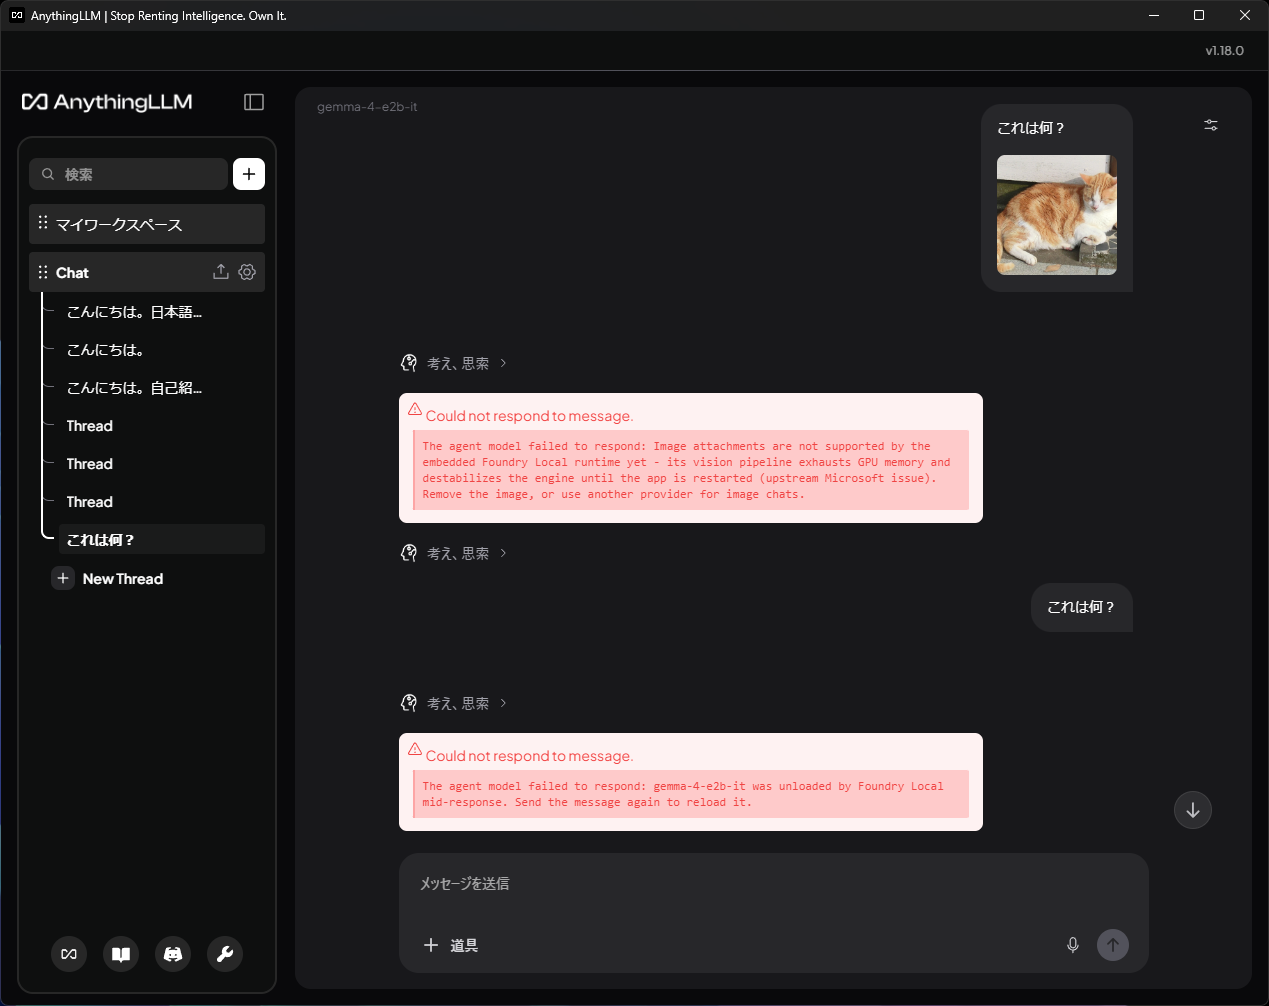Minimize the AnythingLLM window
This screenshot has width=1269, height=1006.
pos(1154,15)
